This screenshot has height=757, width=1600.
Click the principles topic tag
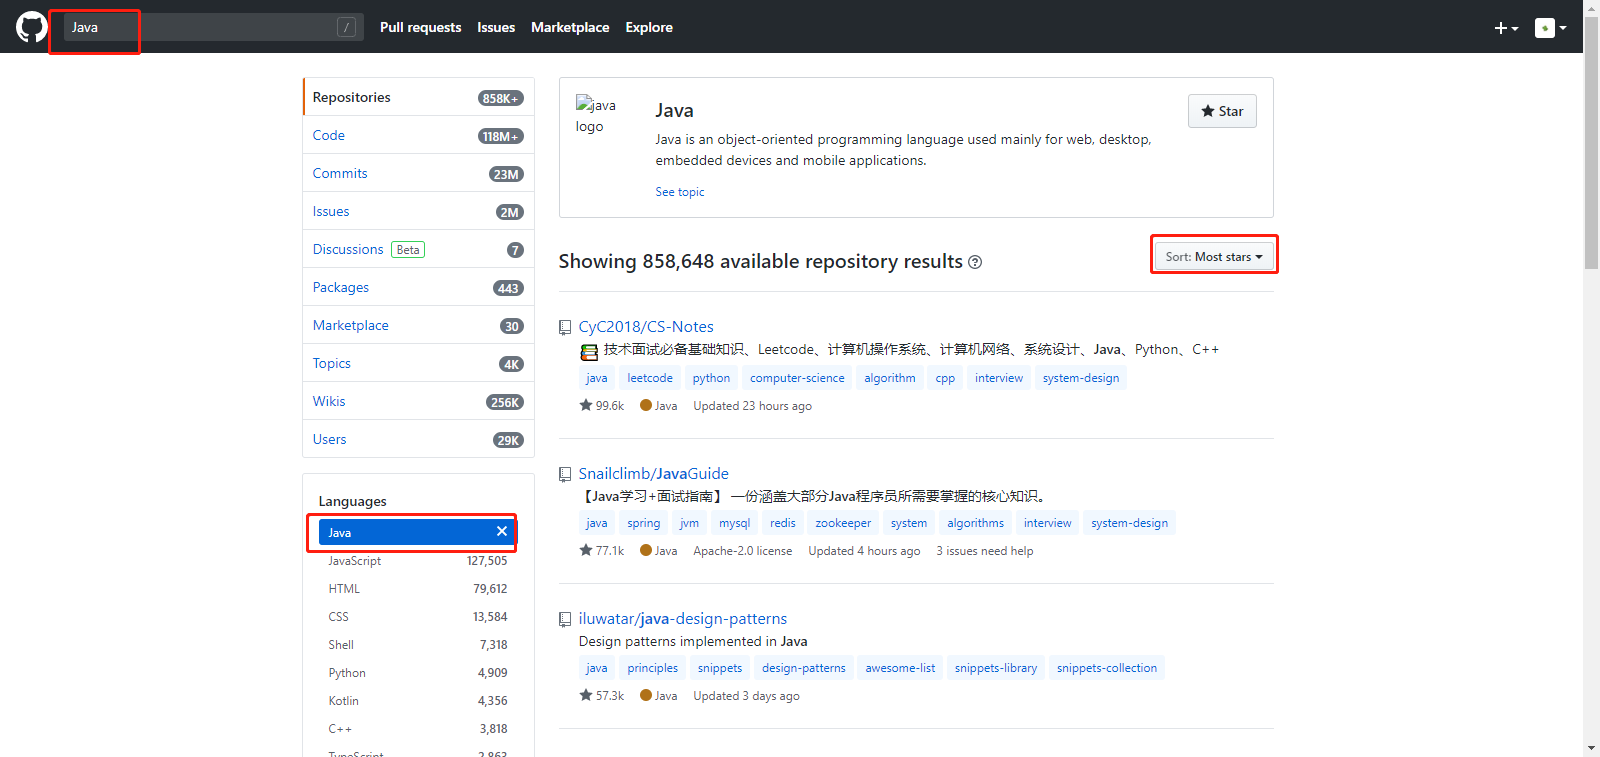(x=653, y=668)
